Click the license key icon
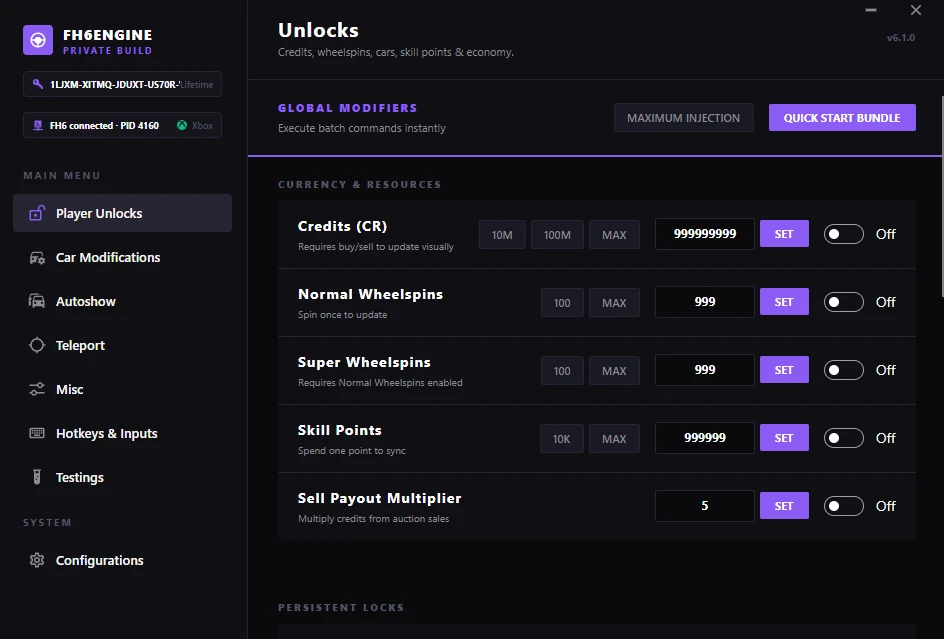Viewport: 944px width, 639px height. point(38,84)
